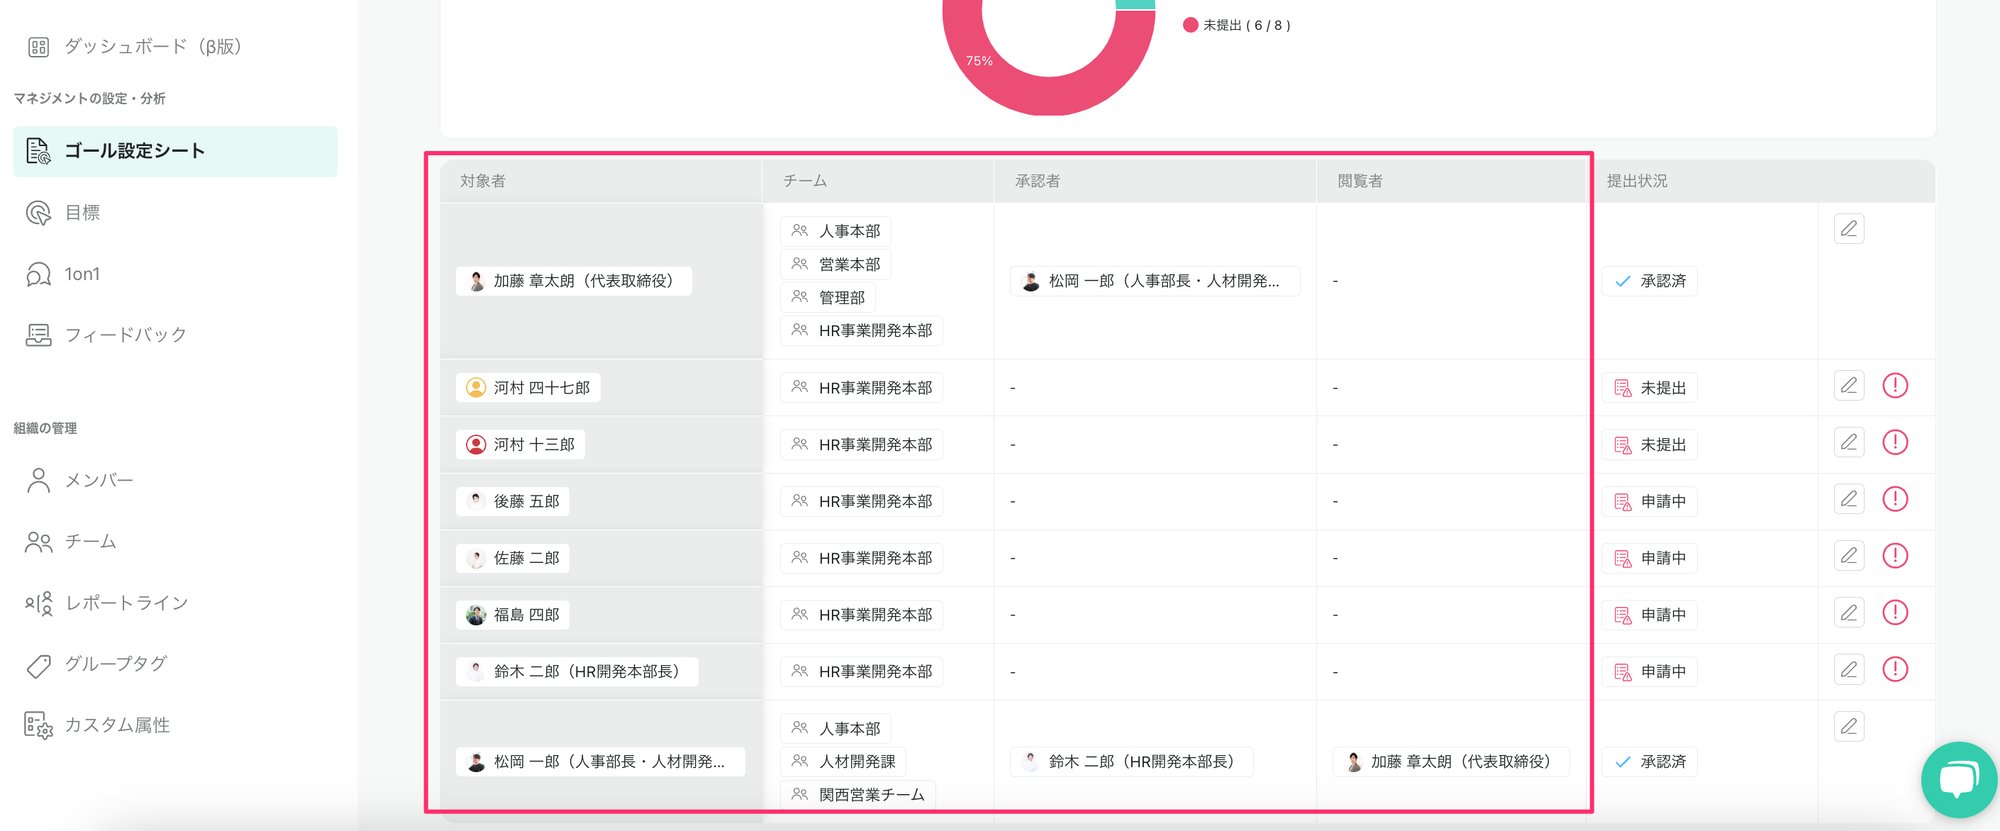Open the chat support widget

(x=1958, y=780)
